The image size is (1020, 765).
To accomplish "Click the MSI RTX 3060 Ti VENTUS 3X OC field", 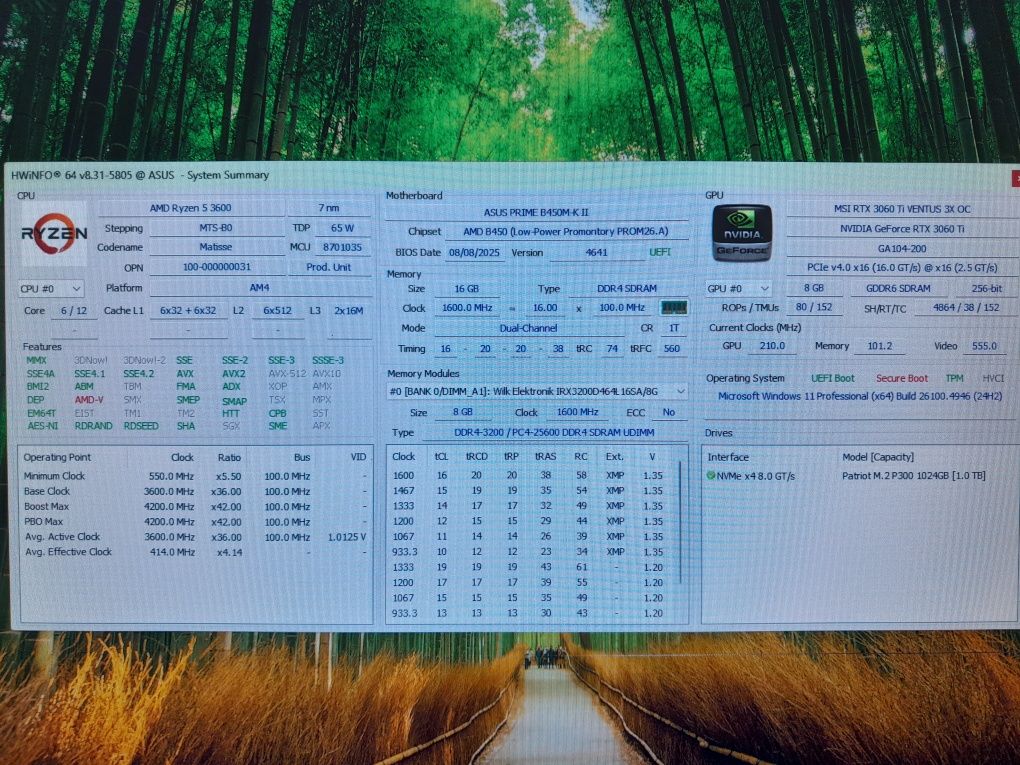I will point(902,209).
